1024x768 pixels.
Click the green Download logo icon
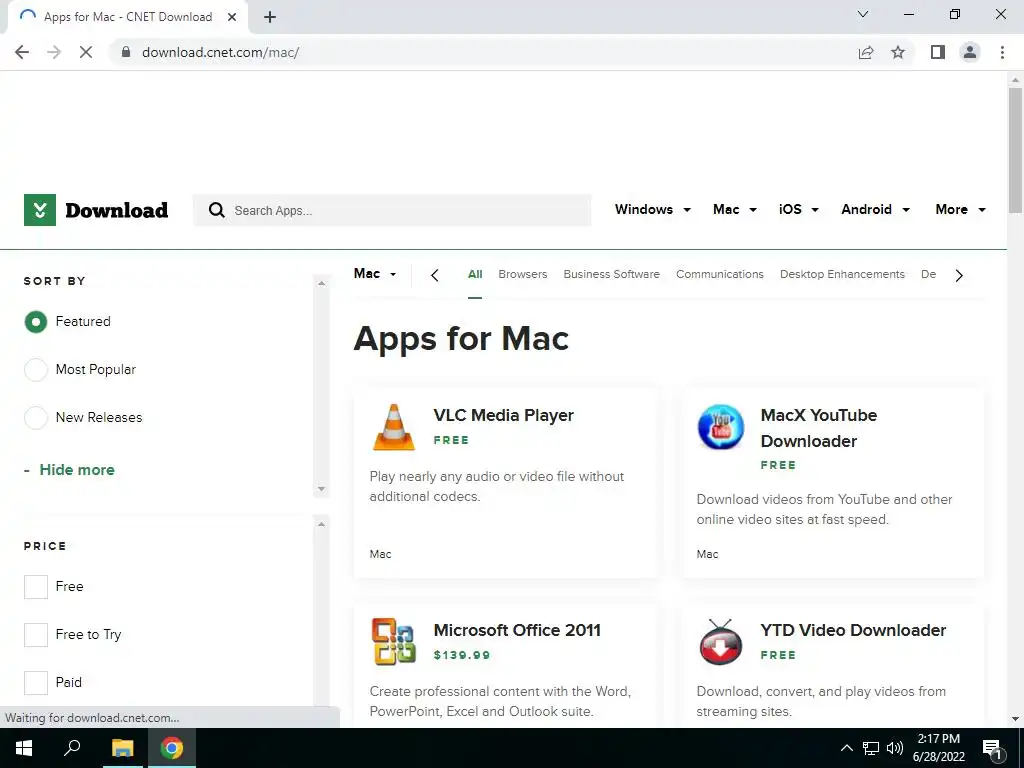pyautogui.click(x=40, y=210)
